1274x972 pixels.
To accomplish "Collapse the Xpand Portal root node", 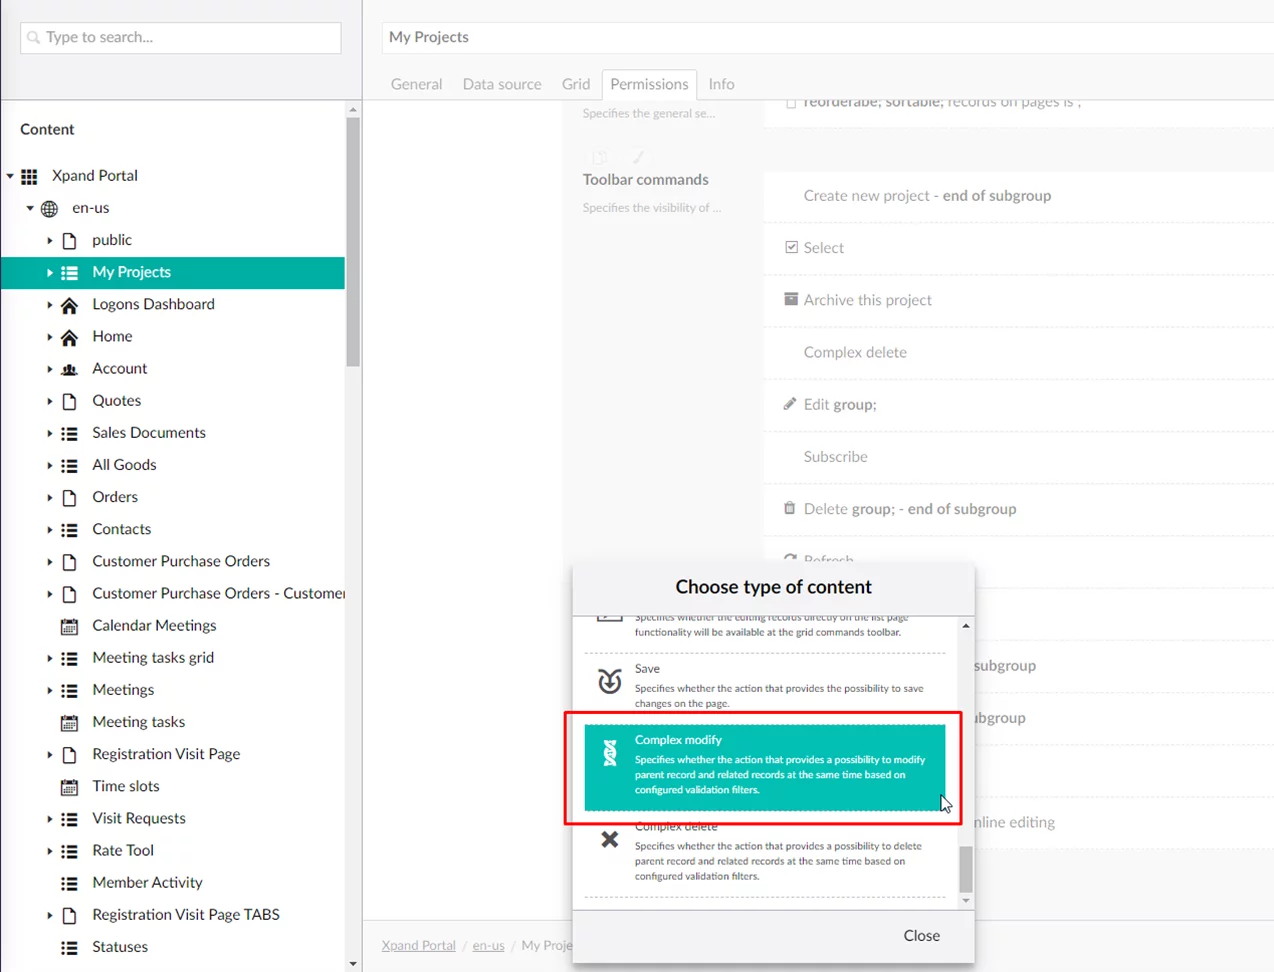I will [x=10, y=176].
